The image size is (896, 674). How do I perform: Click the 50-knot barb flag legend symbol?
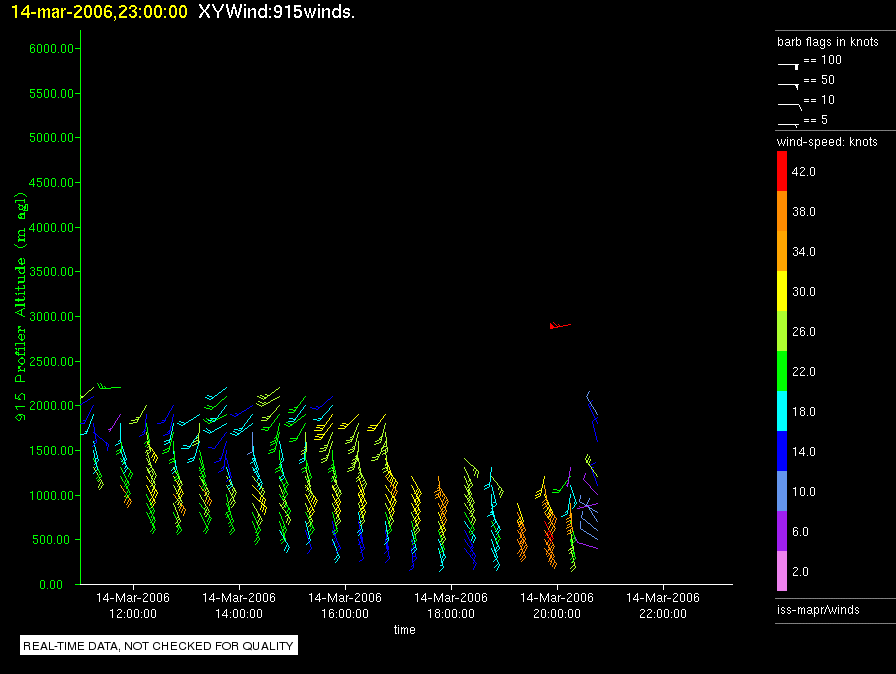pyautogui.click(x=788, y=83)
